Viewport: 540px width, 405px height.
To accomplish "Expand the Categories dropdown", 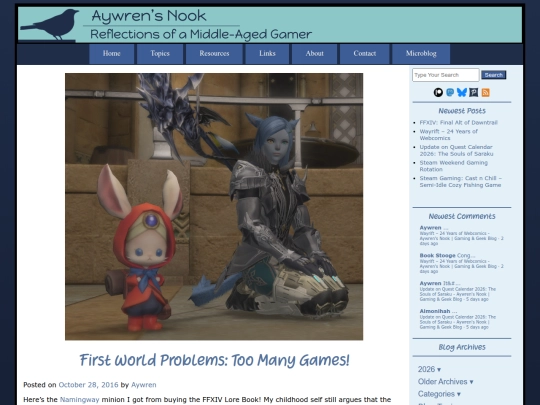I will (439, 394).
